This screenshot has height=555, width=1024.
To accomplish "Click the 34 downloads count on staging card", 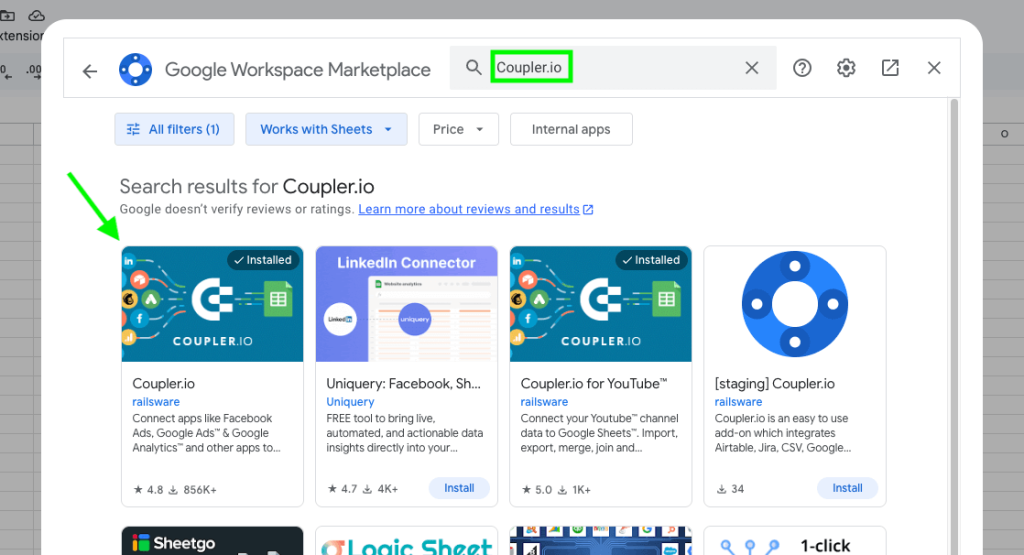I will pos(730,489).
